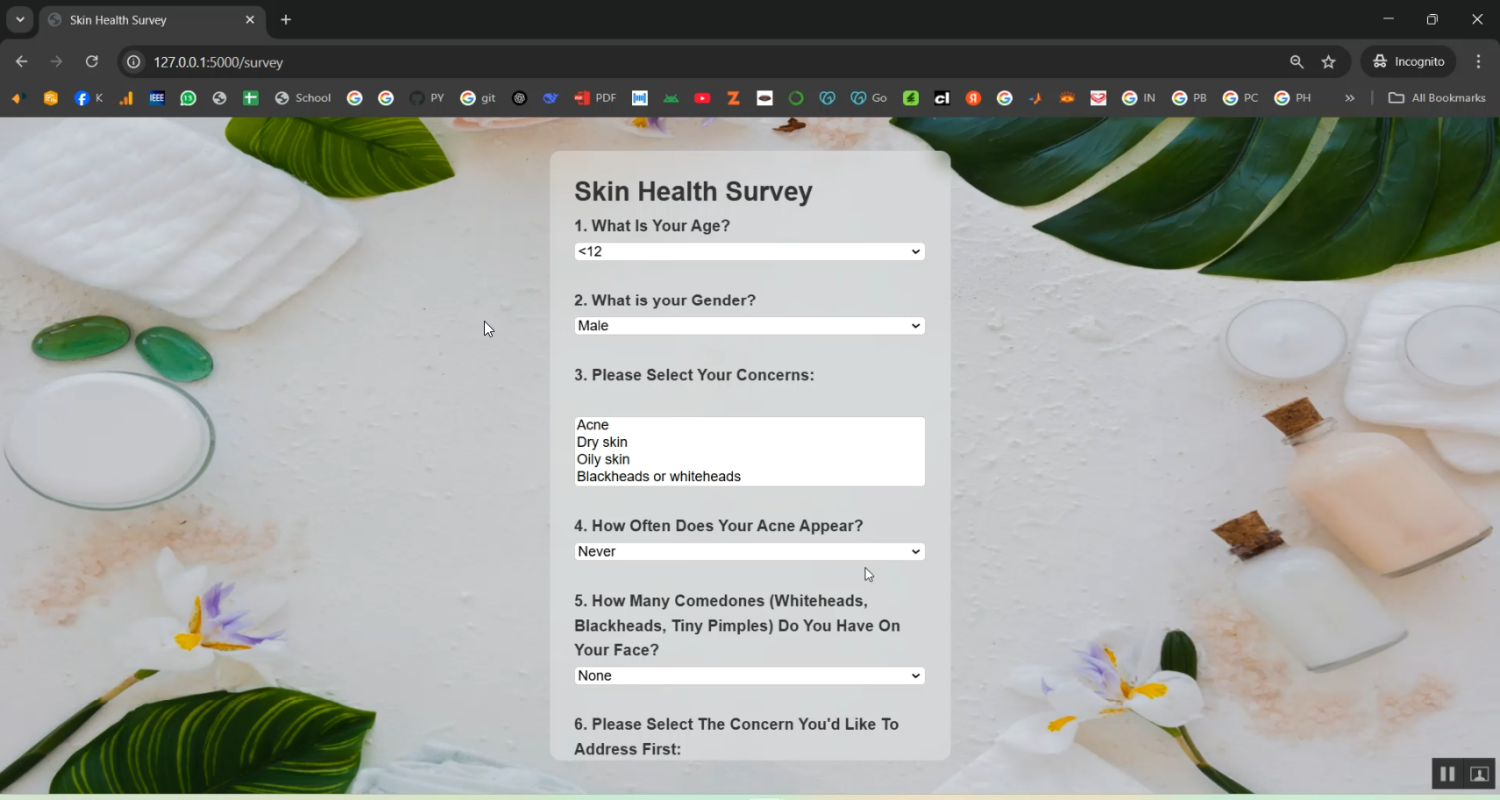1500x800 pixels.
Task: Select Dry skin in the concerns list
Action: click(x=749, y=442)
